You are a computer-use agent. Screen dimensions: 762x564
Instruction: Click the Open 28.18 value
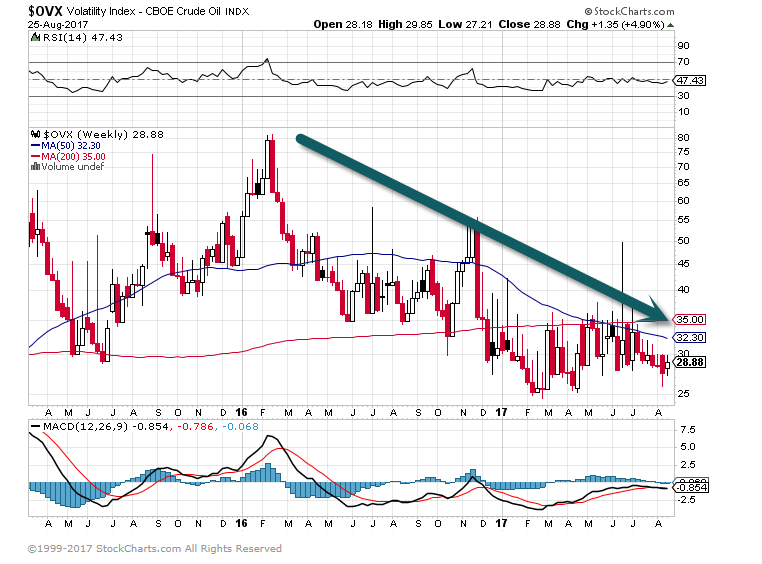pyautogui.click(x=343, y=24)
